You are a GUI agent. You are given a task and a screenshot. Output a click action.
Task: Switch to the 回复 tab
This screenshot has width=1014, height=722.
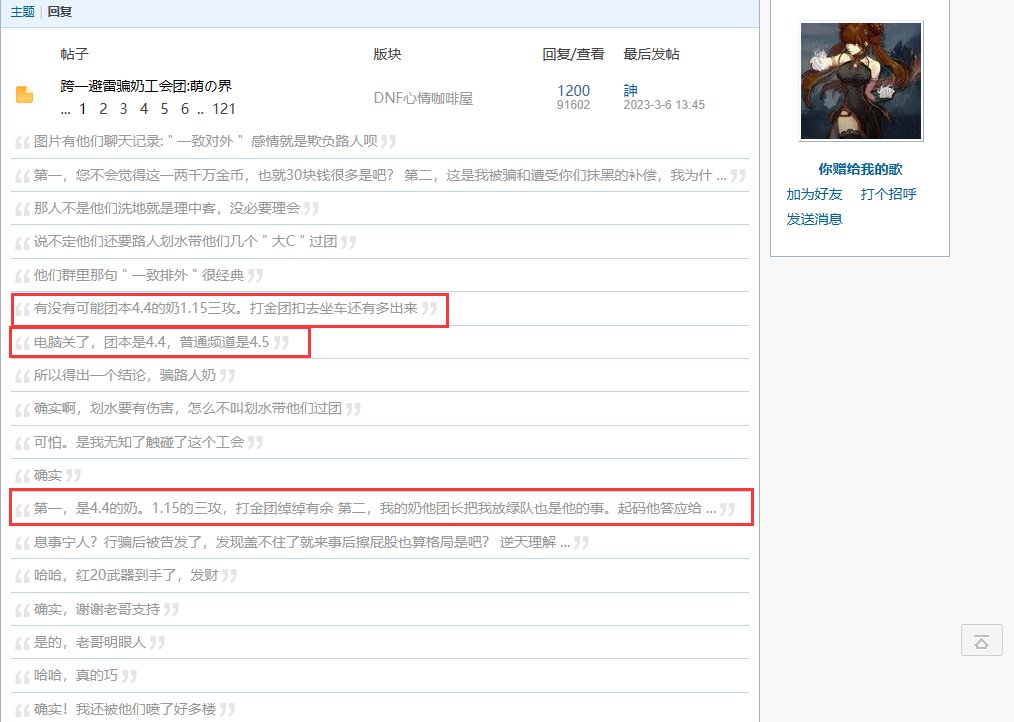coord(59,12)
